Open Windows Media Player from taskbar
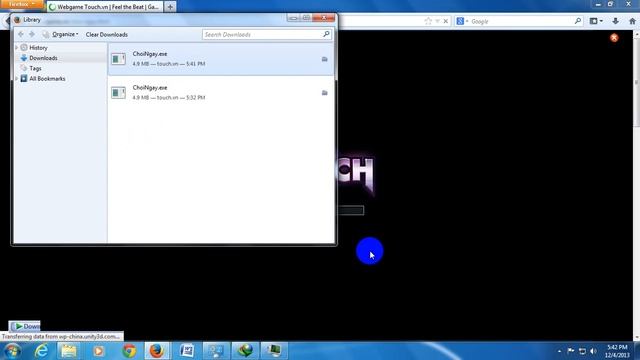Image resolution: width=640 pixels, height=360 pixels. click(x=98, y=351)
